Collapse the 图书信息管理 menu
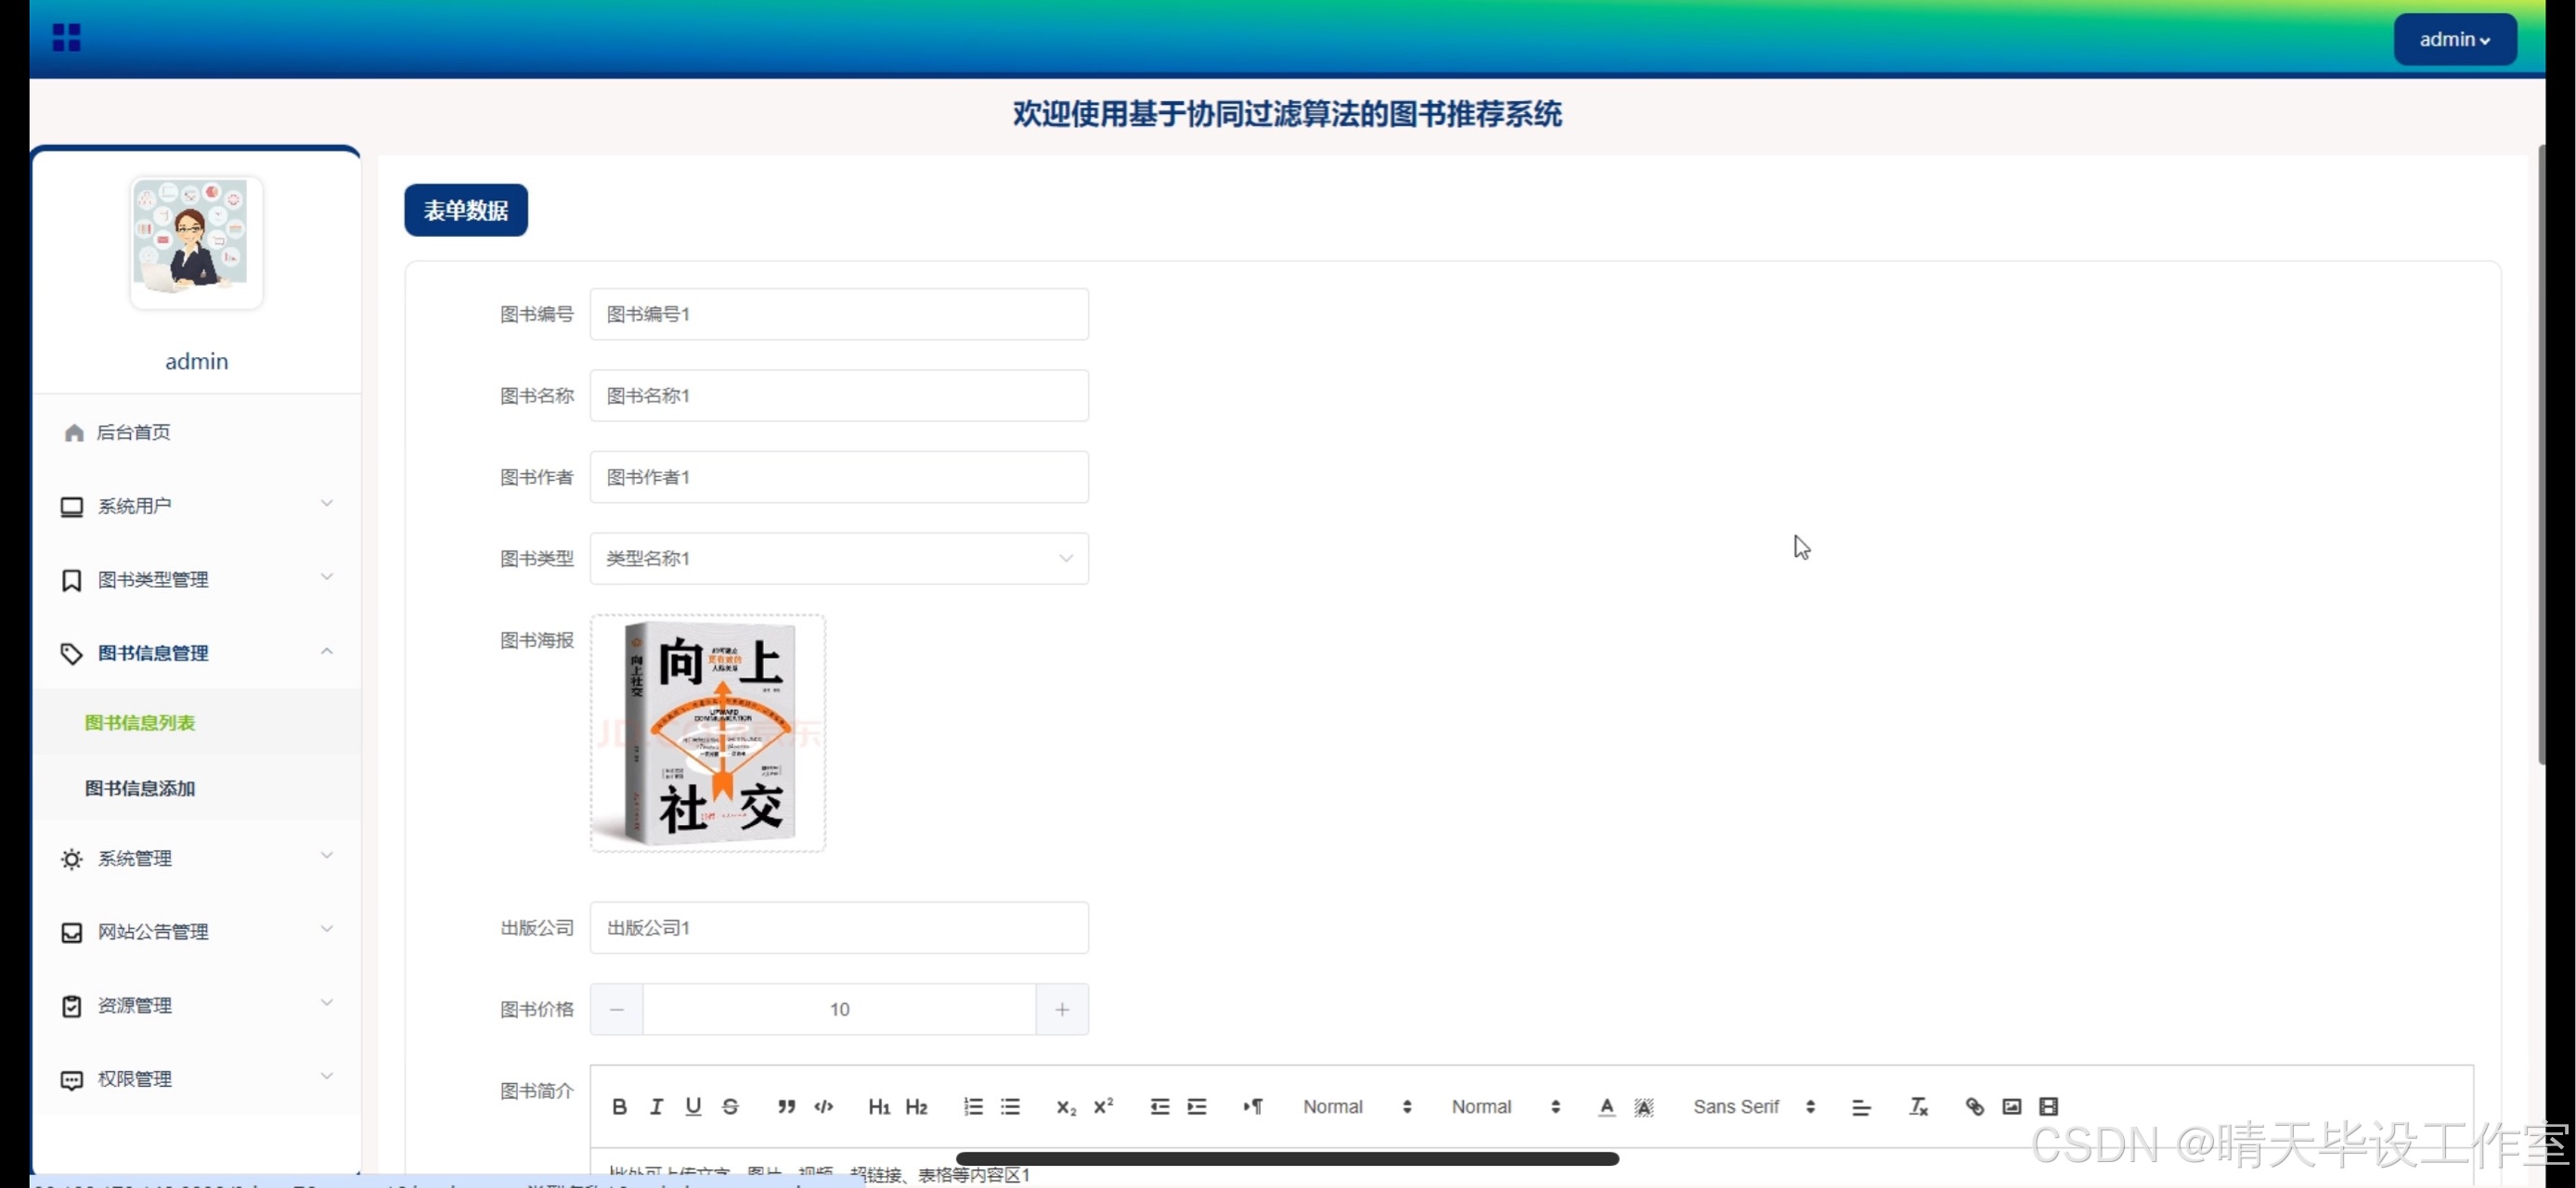 (196, 653)
